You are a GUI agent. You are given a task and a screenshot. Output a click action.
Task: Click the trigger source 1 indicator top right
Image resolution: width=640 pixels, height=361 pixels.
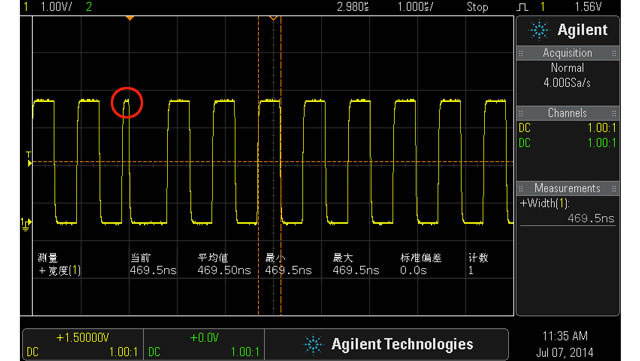click(x=542, y=7)
